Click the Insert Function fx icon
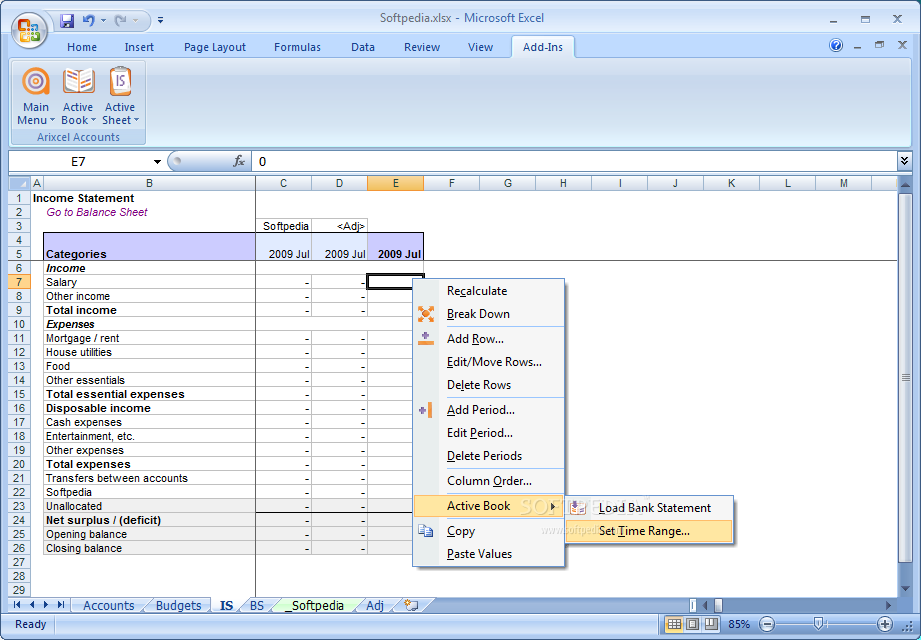This screenshot has height=640, width=921. coord(239,161)
